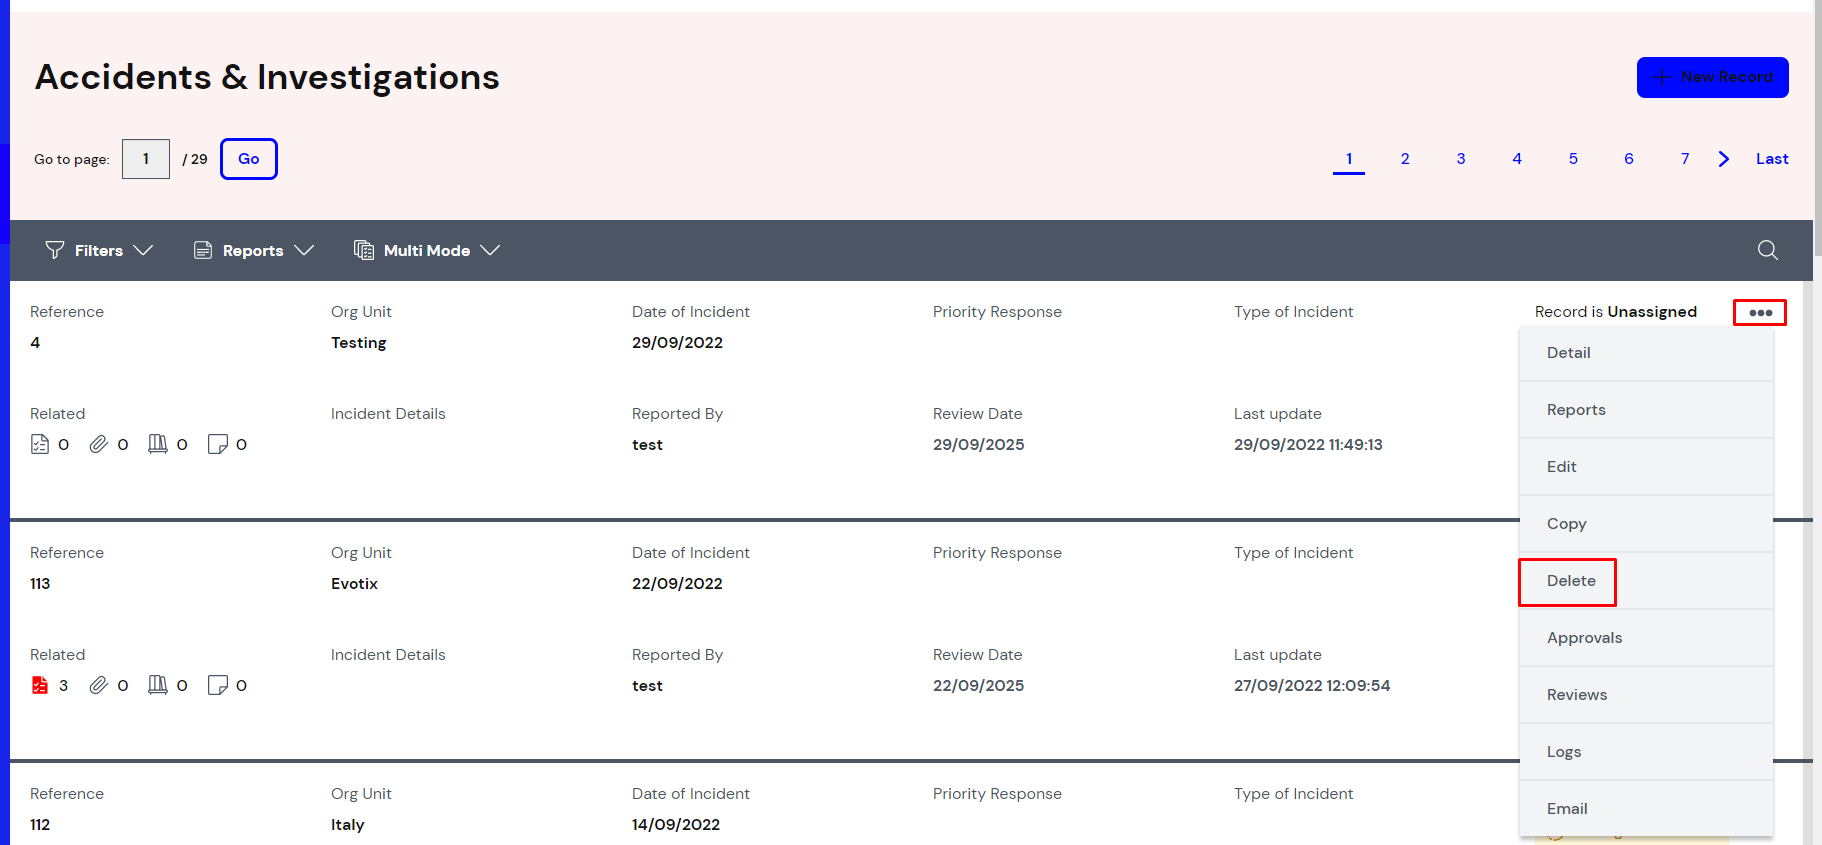This screenshot has width=1822, height=845.
Task: Click the note icon for record 4
Action: (217, 444)
